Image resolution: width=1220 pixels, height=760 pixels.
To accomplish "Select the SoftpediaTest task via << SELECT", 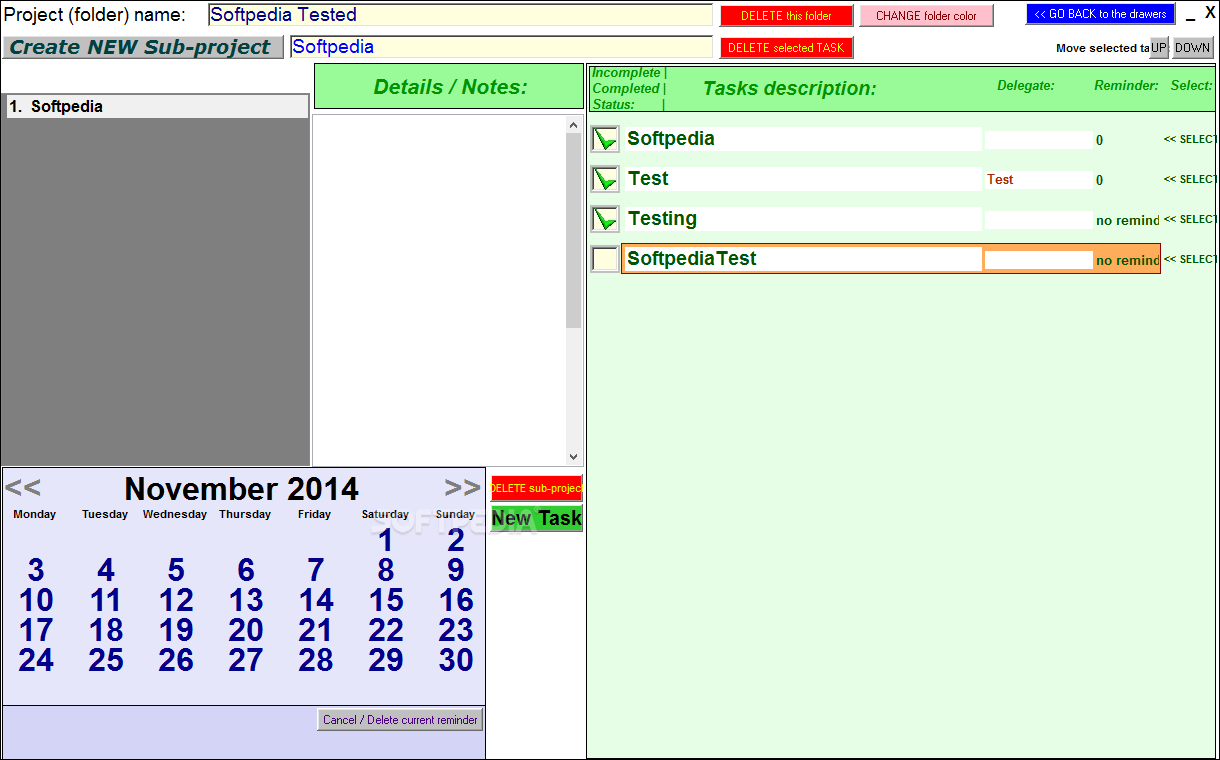I will pos(1190,260).
